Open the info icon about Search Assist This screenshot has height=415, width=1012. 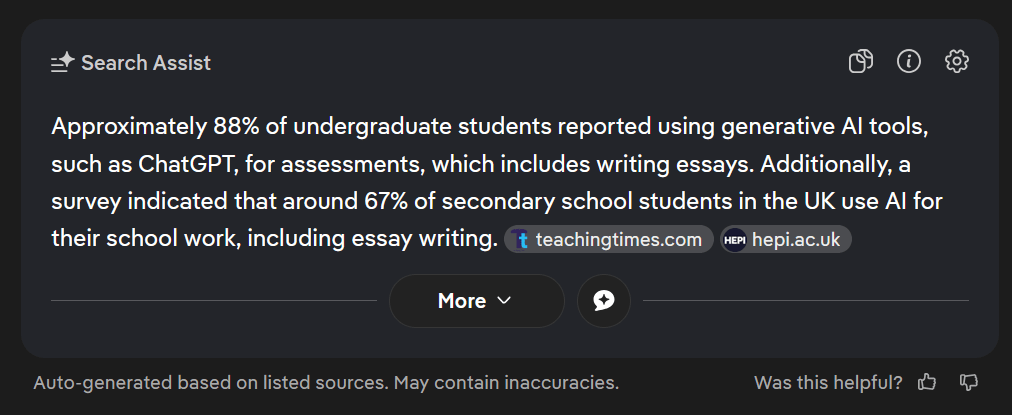909,62
